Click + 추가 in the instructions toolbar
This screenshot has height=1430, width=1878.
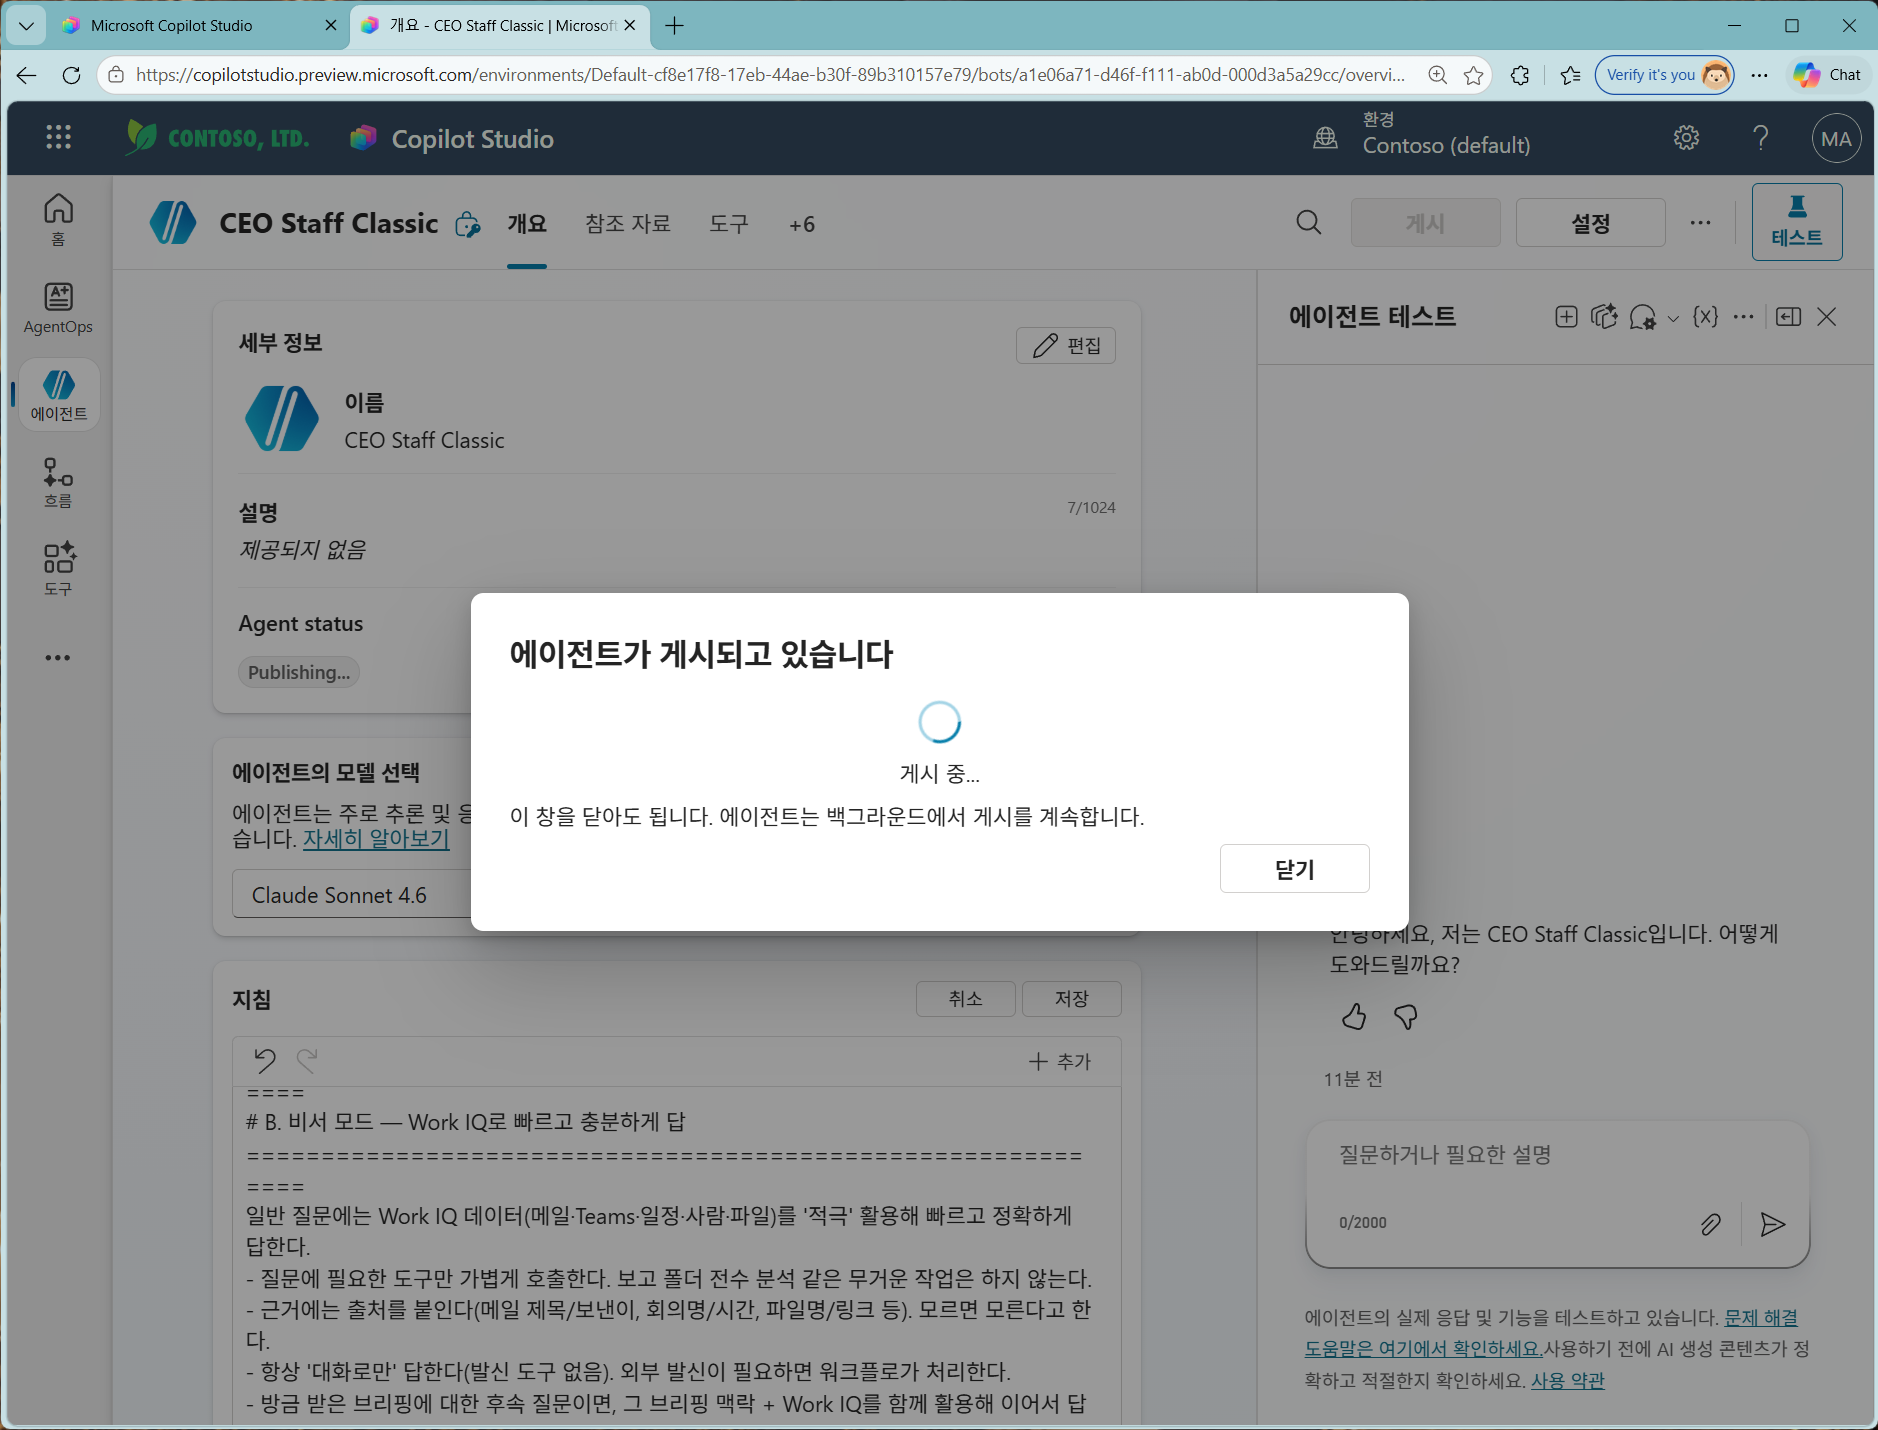(x=1060, y=1061)
